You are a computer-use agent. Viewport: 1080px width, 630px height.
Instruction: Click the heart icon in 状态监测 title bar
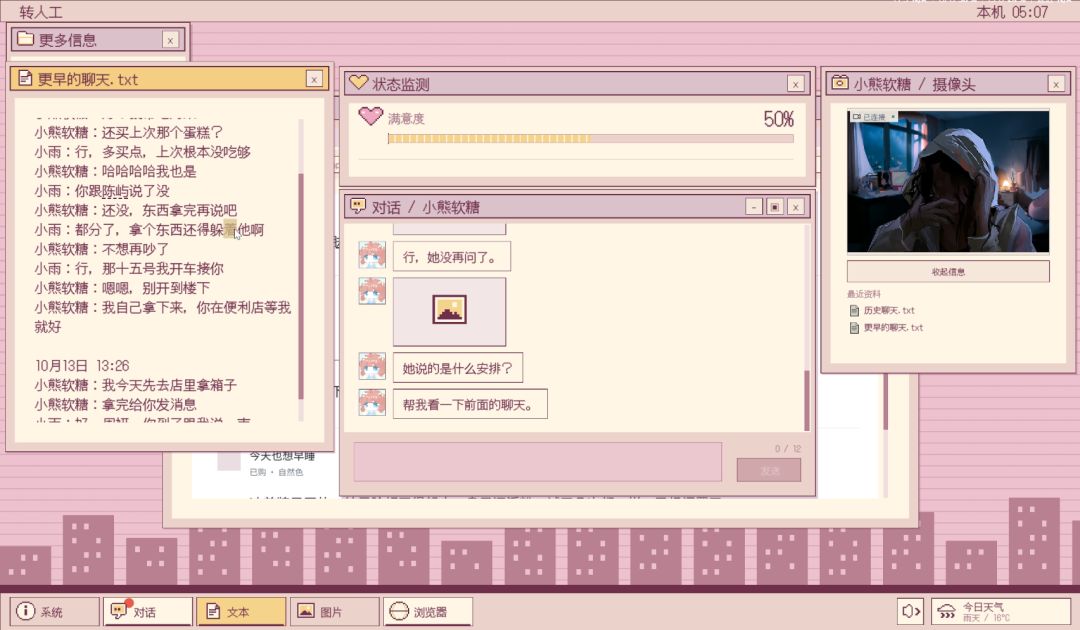(x=358, y=83)
